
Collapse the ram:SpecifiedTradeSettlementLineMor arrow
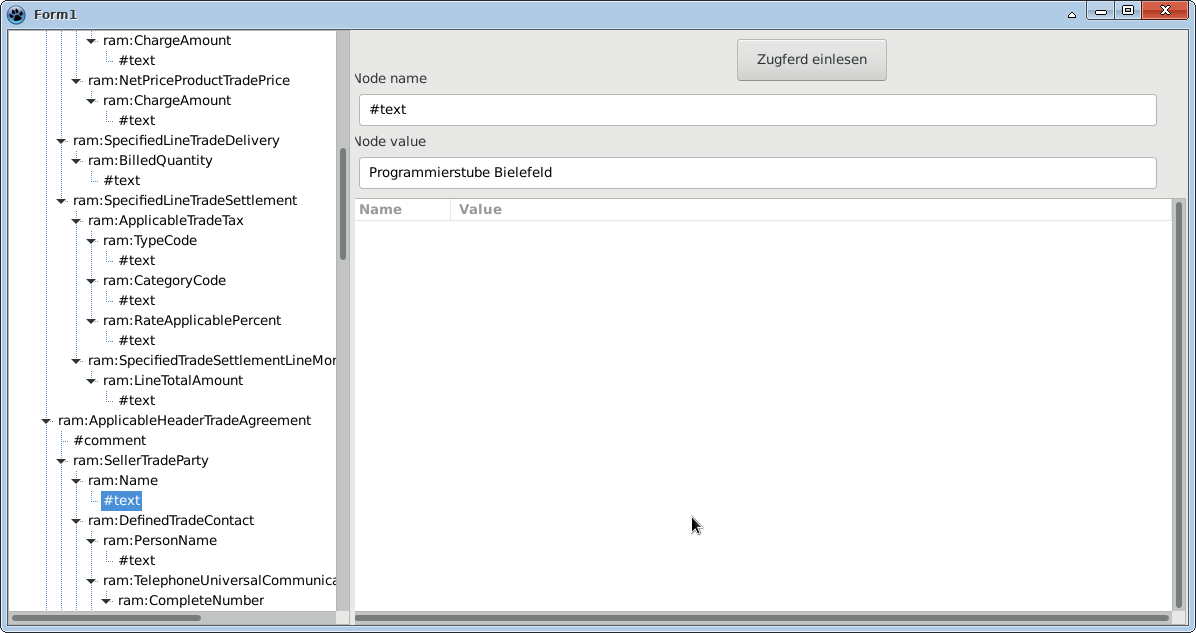[x=76, y=361]
